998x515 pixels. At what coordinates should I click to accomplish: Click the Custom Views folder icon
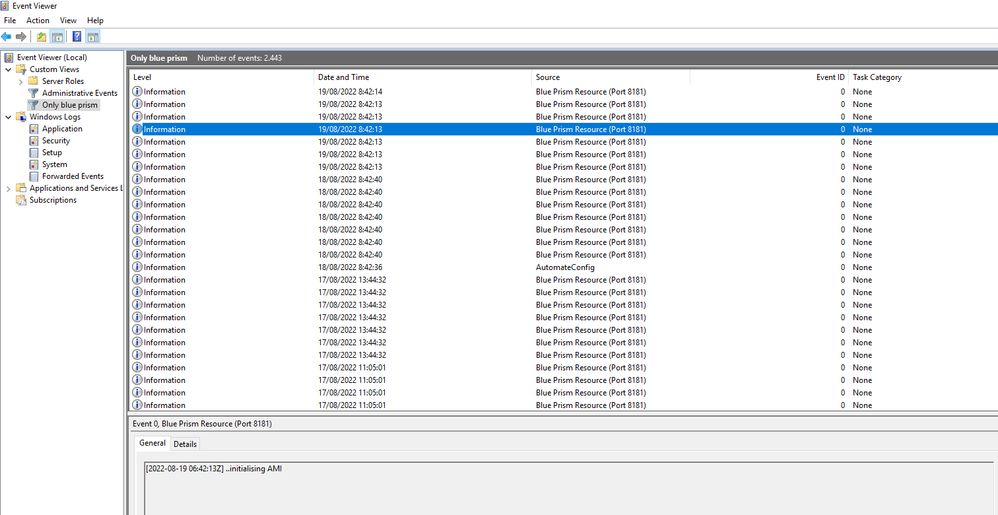(21, 69)
